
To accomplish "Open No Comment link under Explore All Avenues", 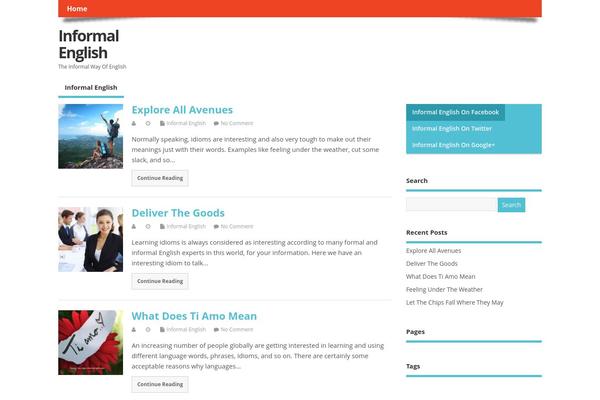I will (237, 123).
